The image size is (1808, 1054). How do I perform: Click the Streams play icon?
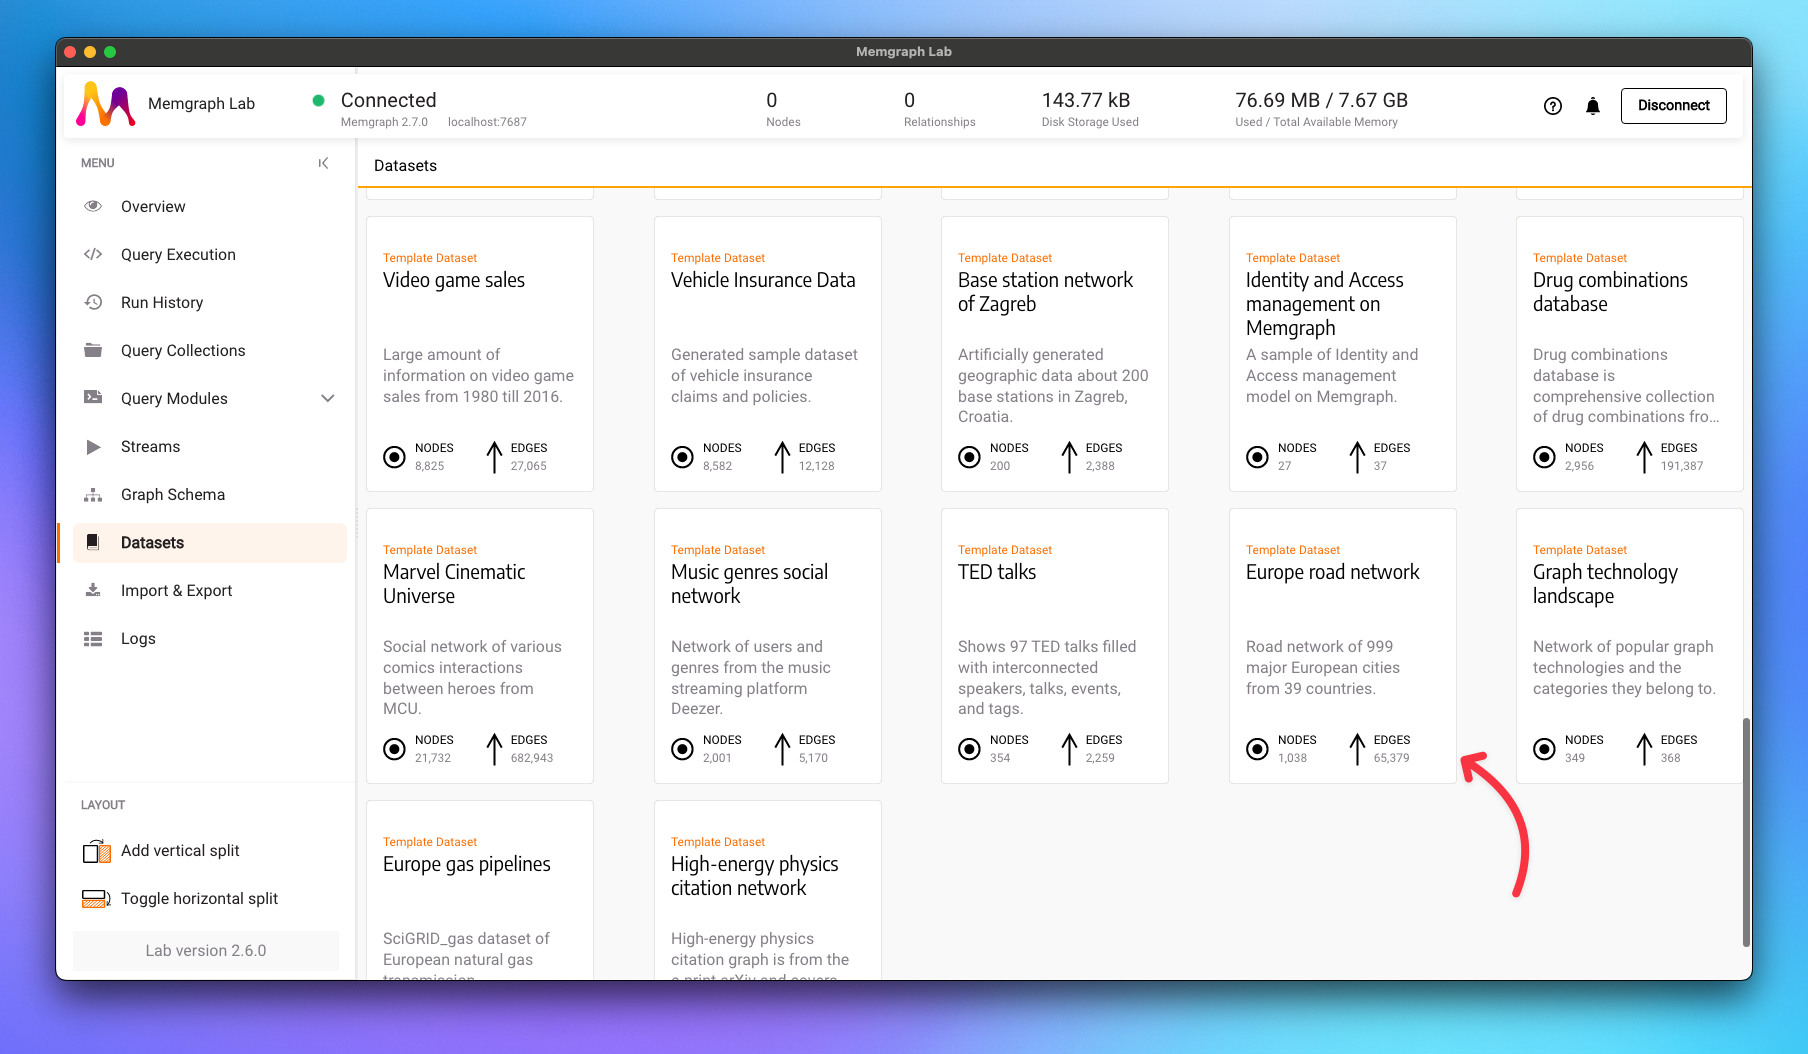tap(93, 447)
